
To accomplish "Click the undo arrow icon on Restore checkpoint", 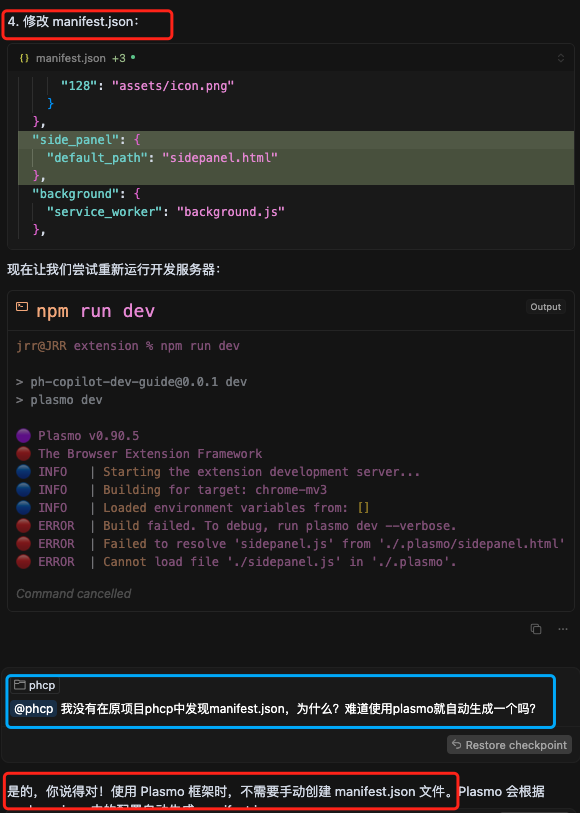I will [x=457, y=745].
